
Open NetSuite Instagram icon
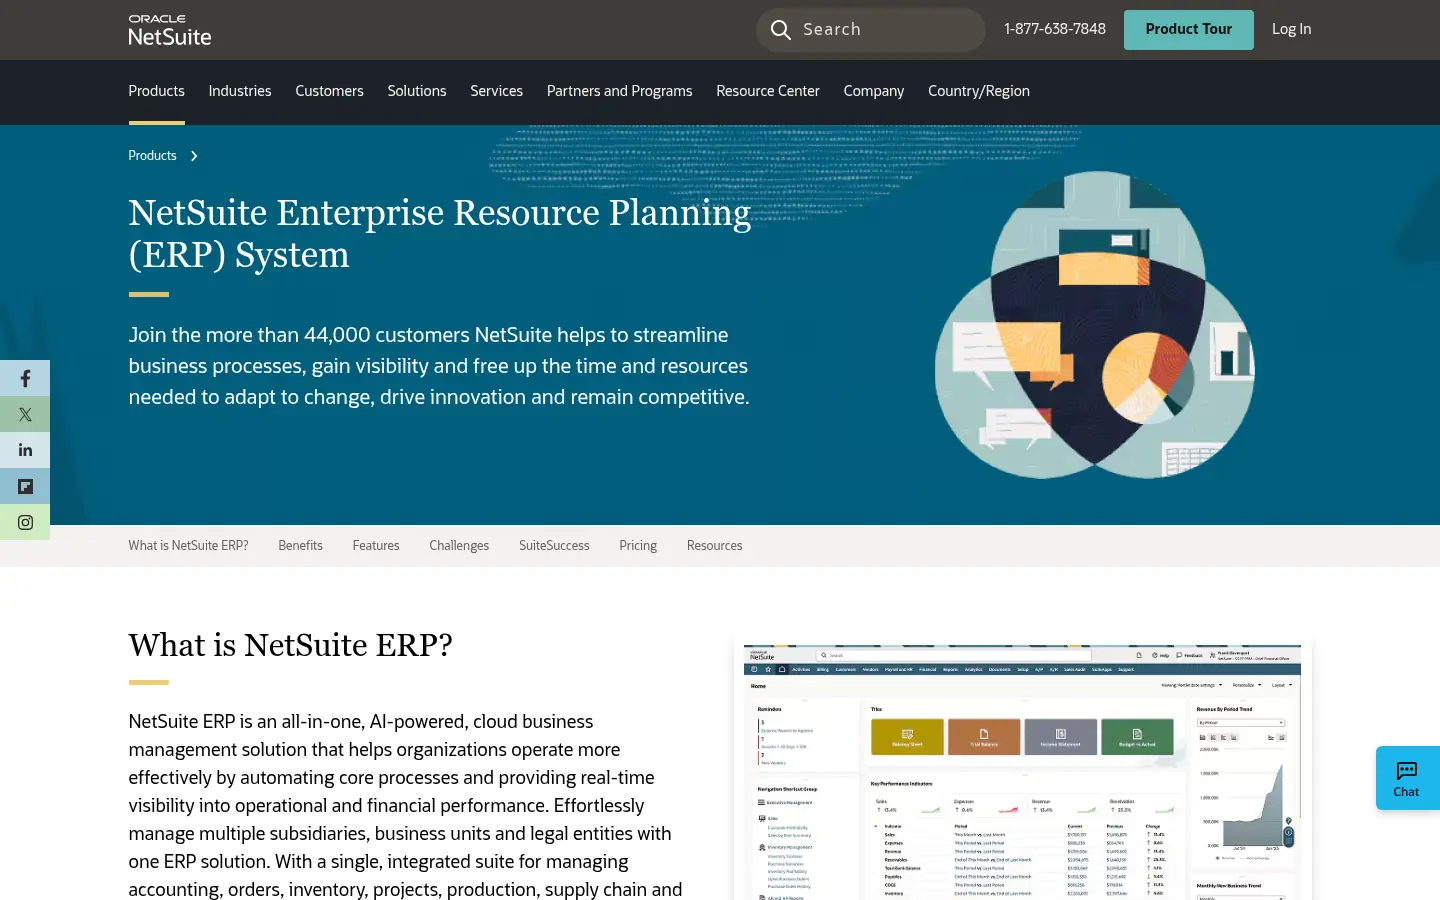[25, 522]
